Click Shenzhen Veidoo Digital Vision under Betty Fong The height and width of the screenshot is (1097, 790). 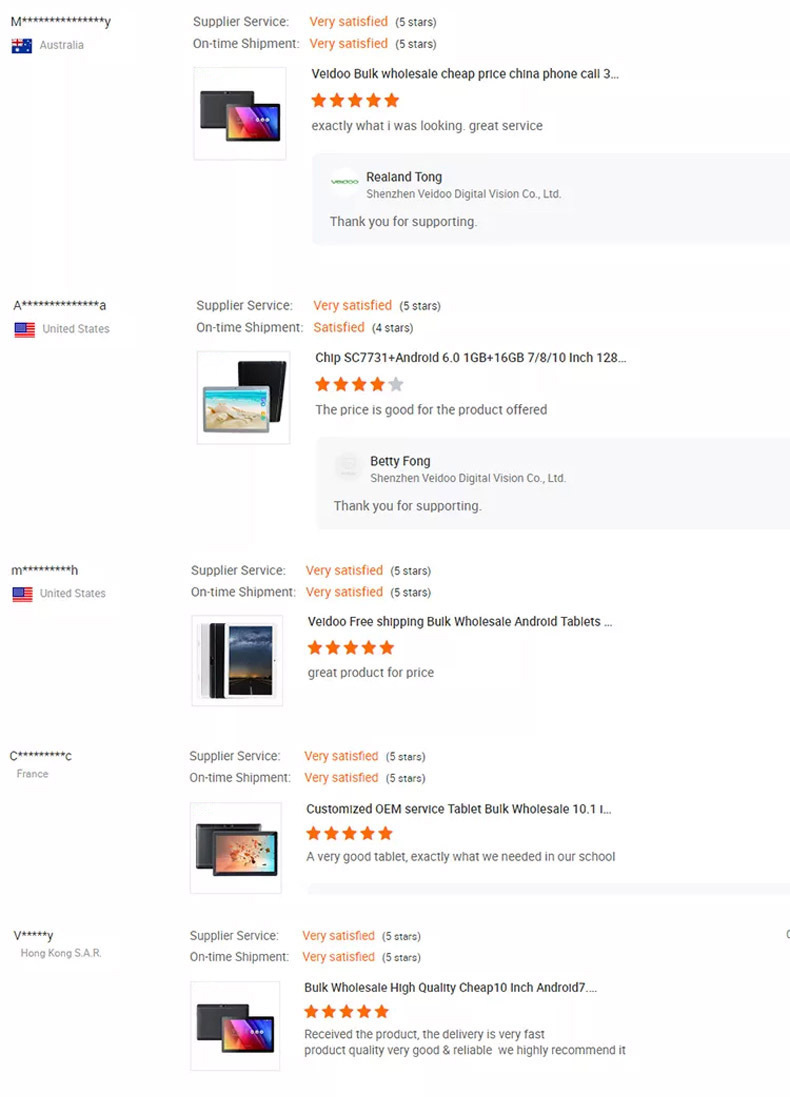coord(467,479)
